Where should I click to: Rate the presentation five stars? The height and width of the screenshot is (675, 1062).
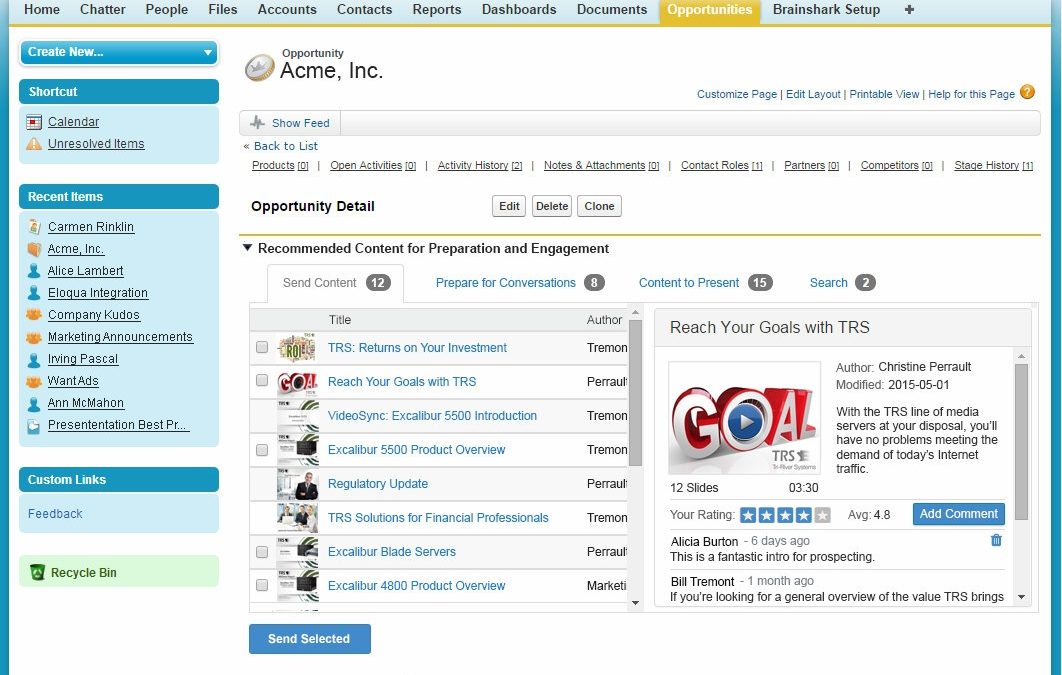[x=822, y=515]
